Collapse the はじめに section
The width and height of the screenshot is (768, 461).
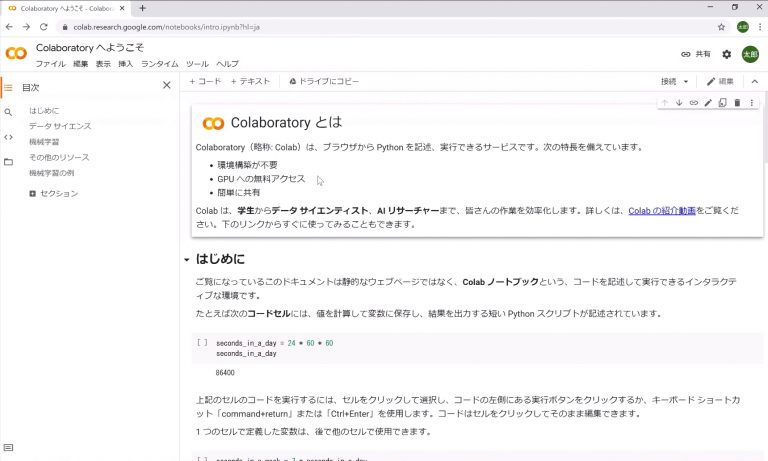click(187, 260)
